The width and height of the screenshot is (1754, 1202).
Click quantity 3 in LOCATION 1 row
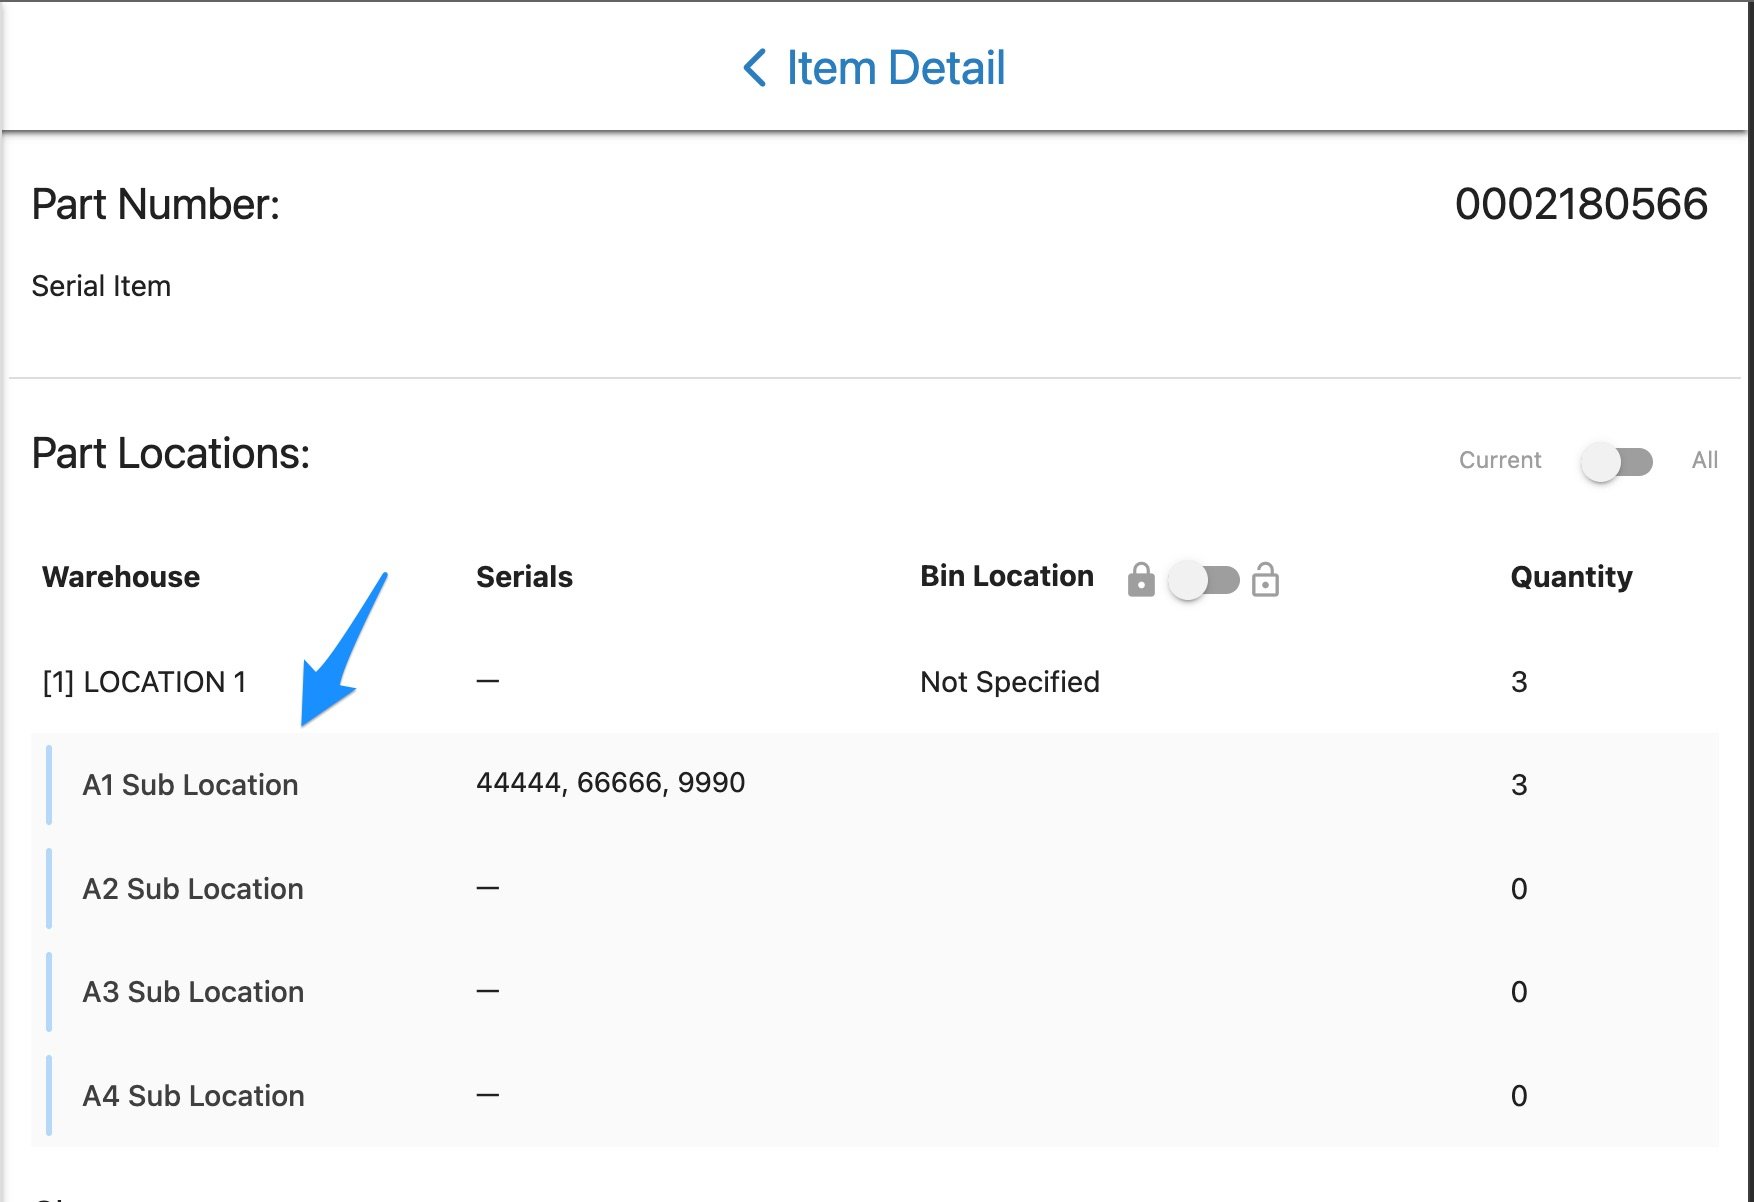click(x=1519, y=682)
